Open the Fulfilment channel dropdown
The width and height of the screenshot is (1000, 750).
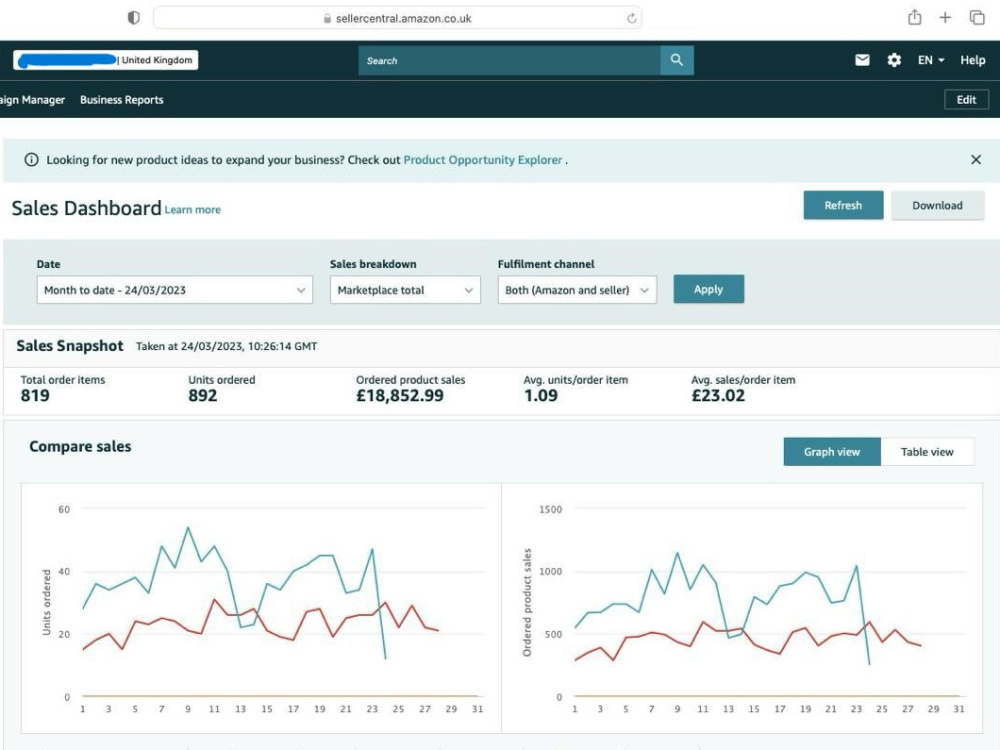click(x=577, y=290)
